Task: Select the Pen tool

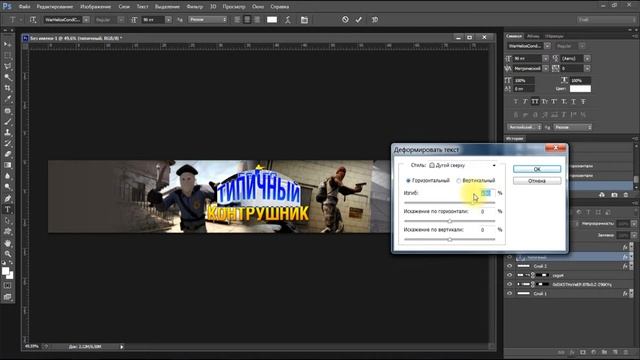Action: click(x=7, y=199)
